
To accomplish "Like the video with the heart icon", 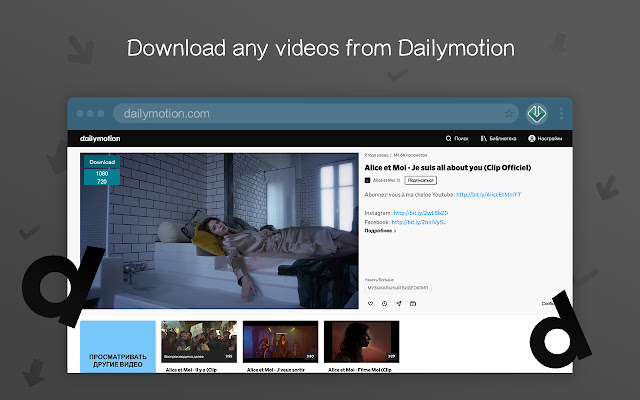I will pos(370,303).
